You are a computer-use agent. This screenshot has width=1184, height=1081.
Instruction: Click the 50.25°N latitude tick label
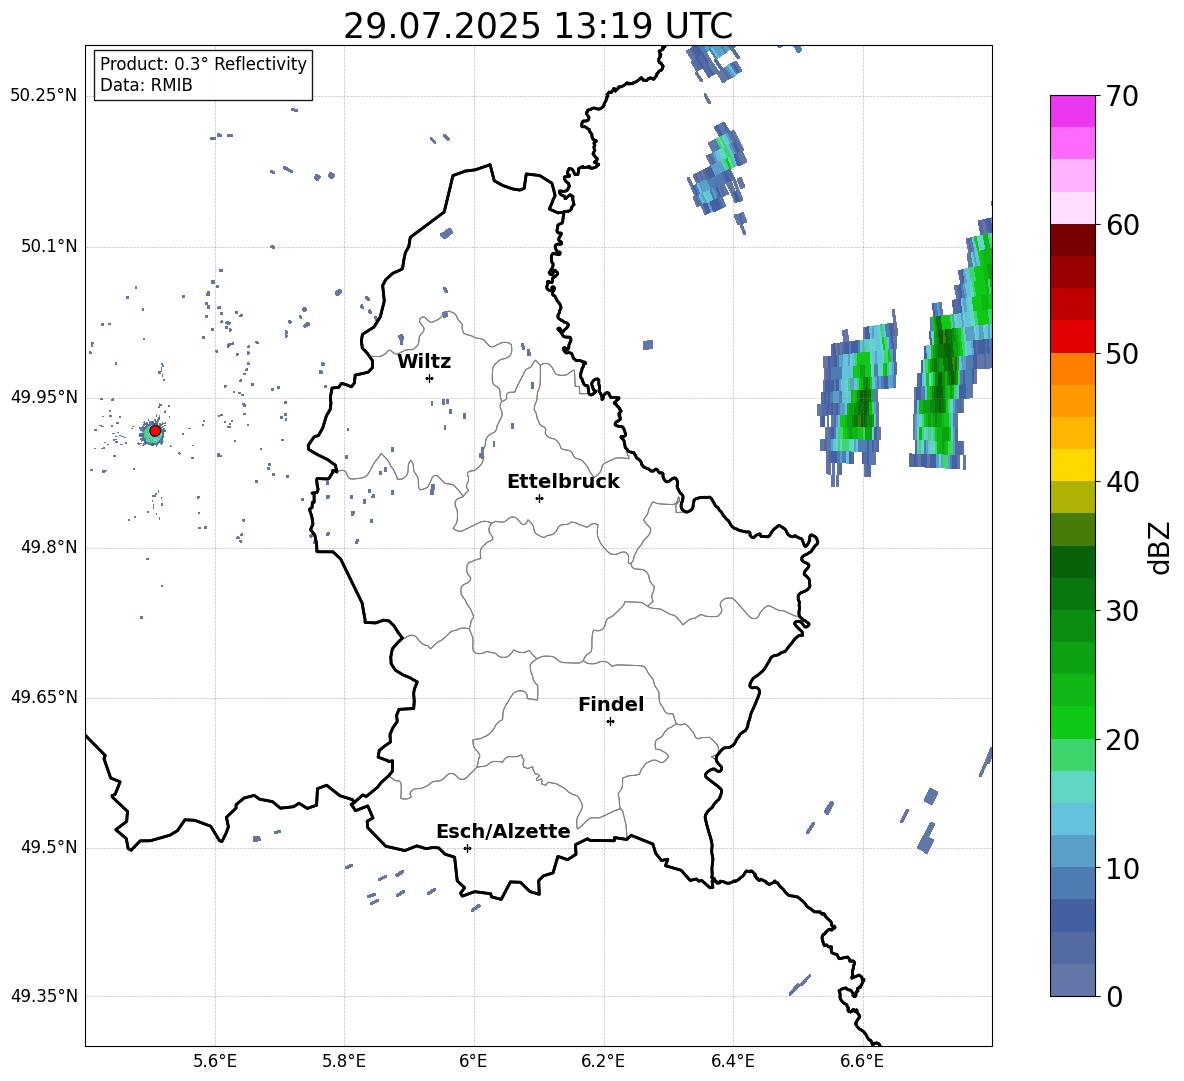(43, 96)
